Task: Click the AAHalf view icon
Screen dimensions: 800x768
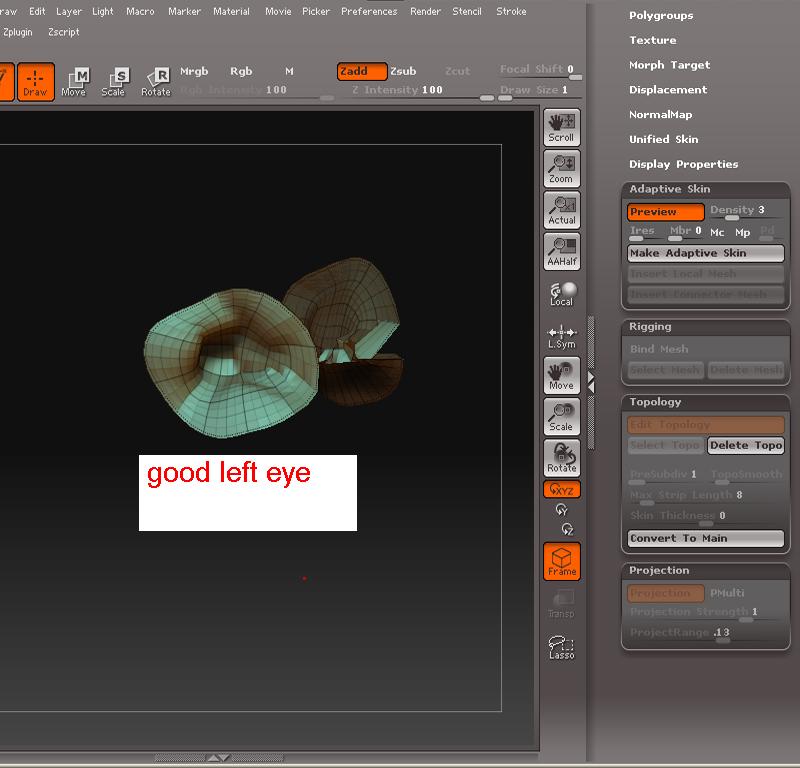Action: click(561, 251)
